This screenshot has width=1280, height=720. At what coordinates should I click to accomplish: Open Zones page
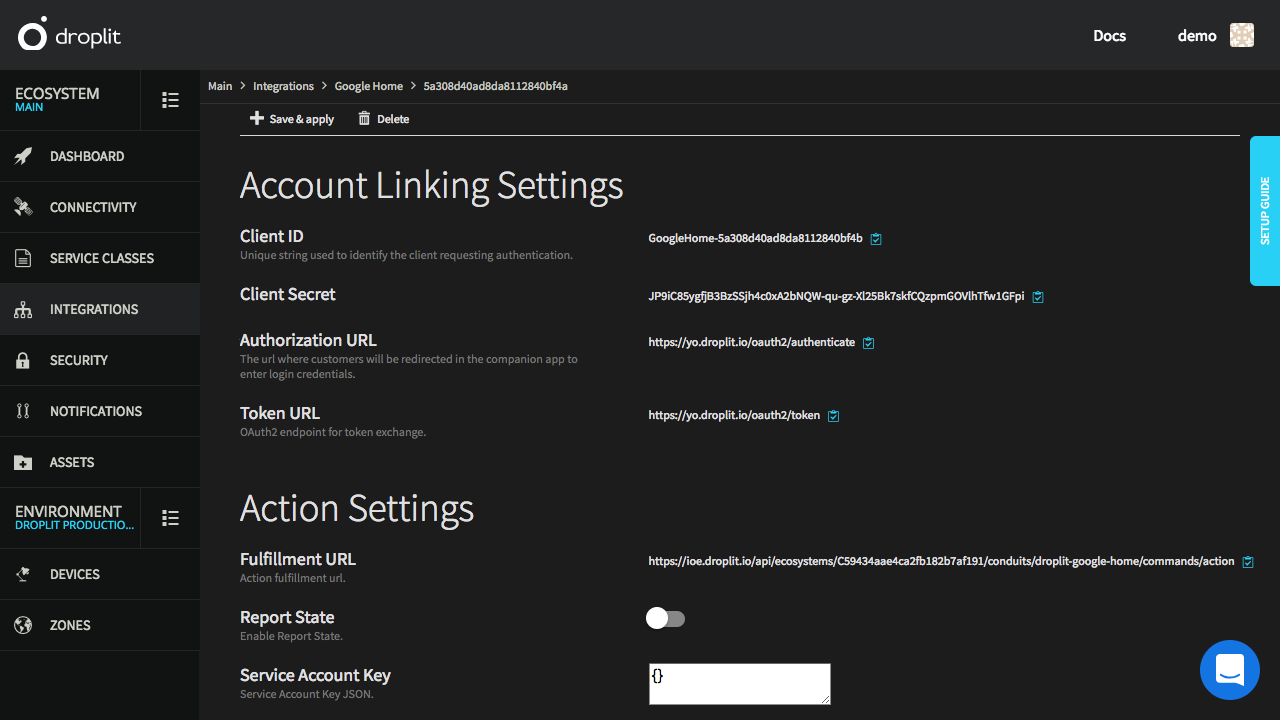point(100,625)
